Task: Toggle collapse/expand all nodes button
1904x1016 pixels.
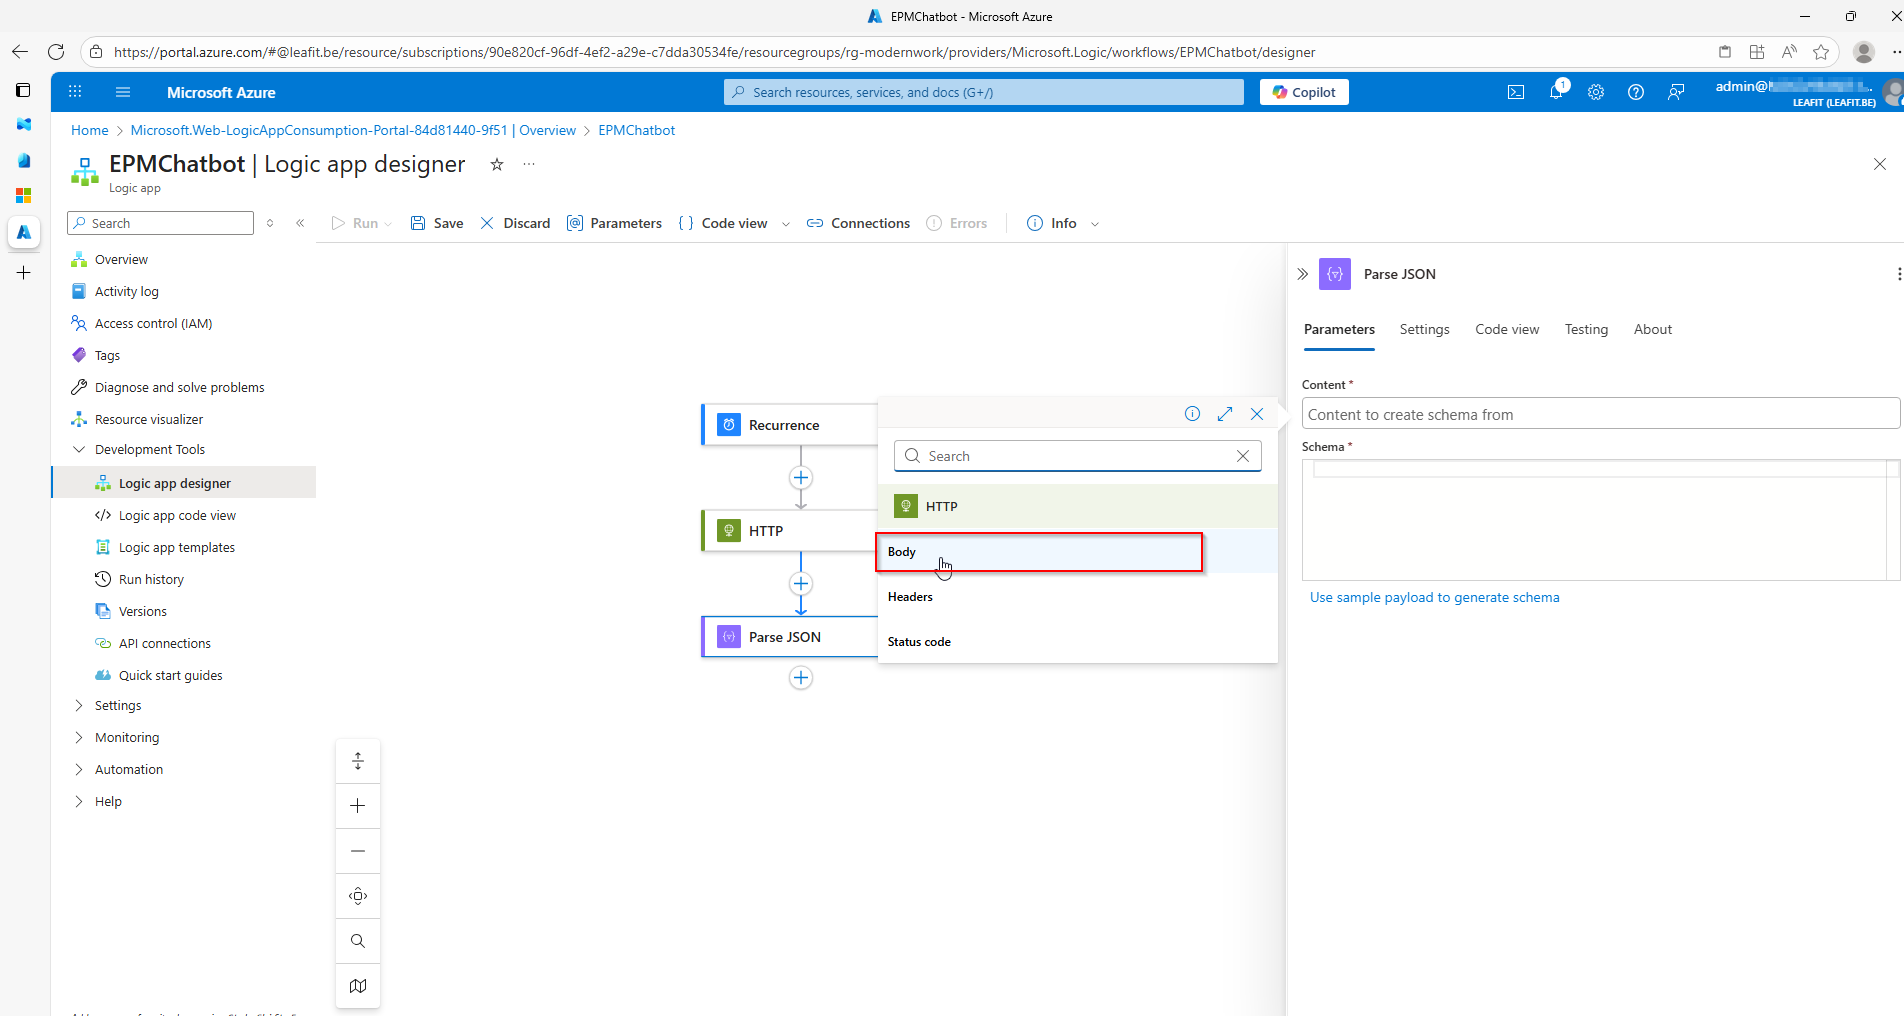Action: tap(358, 761)
